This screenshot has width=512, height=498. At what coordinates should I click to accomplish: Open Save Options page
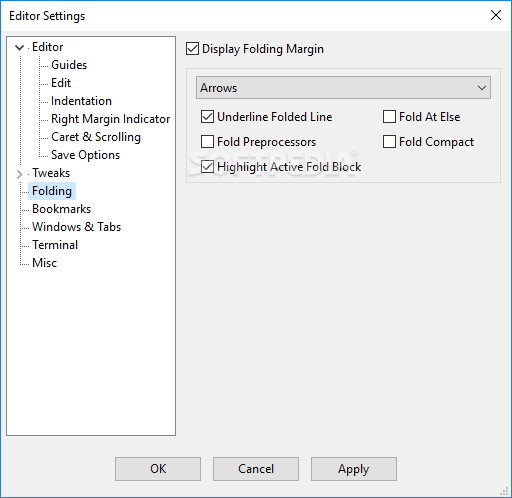click(x=85, y=155)
